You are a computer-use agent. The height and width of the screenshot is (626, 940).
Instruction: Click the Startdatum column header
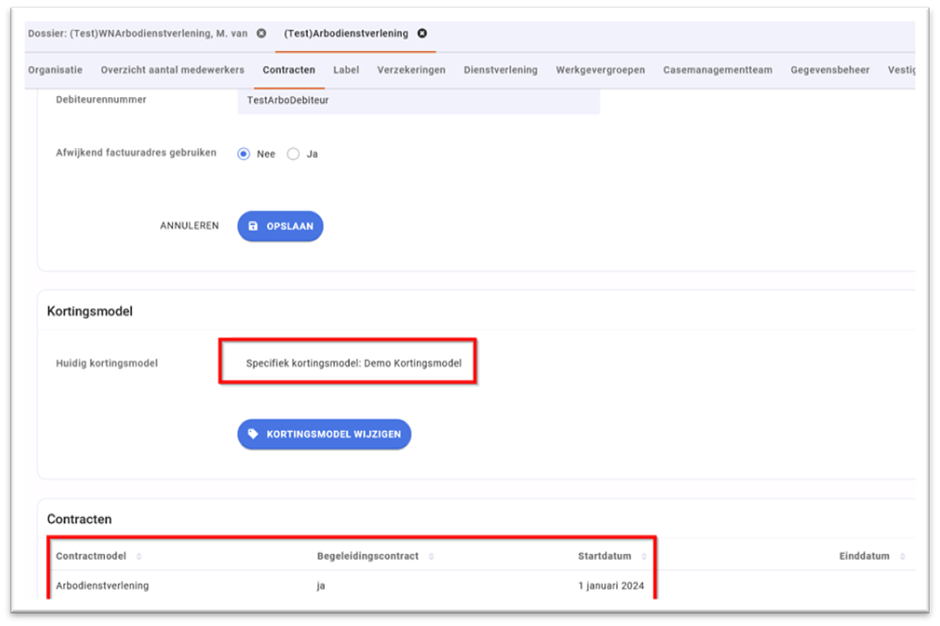604,556
